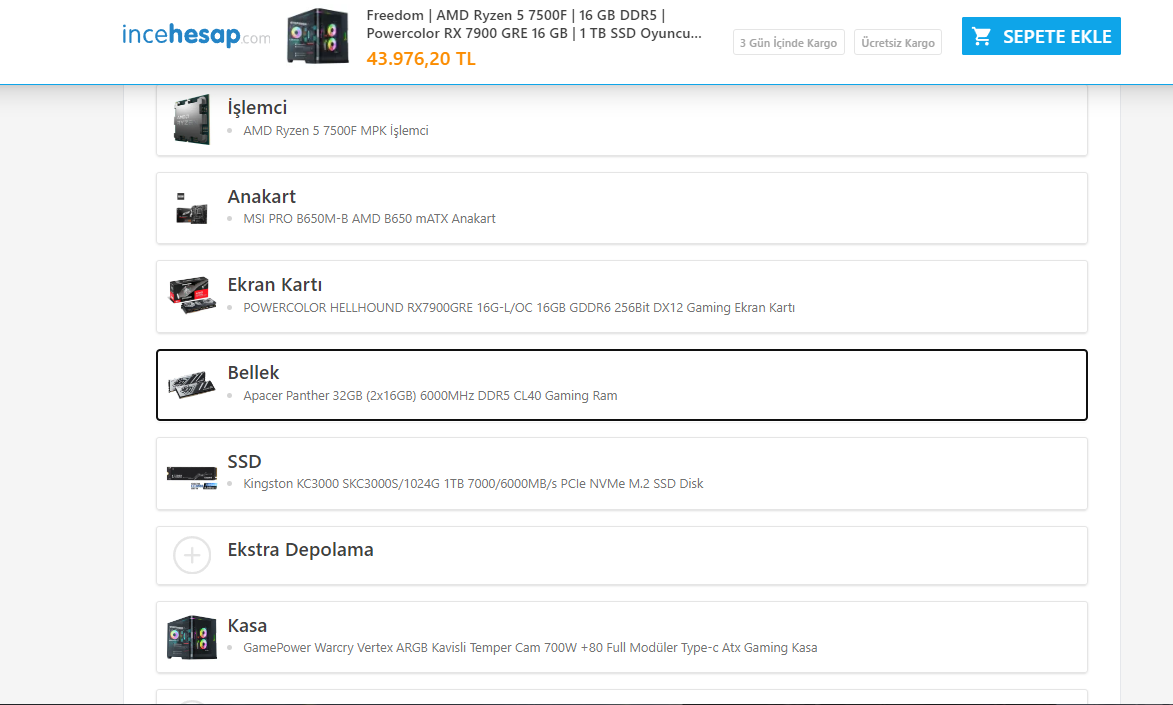Select the Kasa component heading
This screenshot has width=1173, height=705.
(x=248, y=626)
